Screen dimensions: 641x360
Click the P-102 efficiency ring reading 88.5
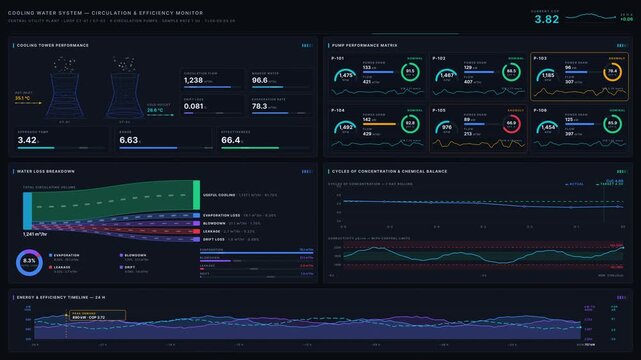coord(511,72)
